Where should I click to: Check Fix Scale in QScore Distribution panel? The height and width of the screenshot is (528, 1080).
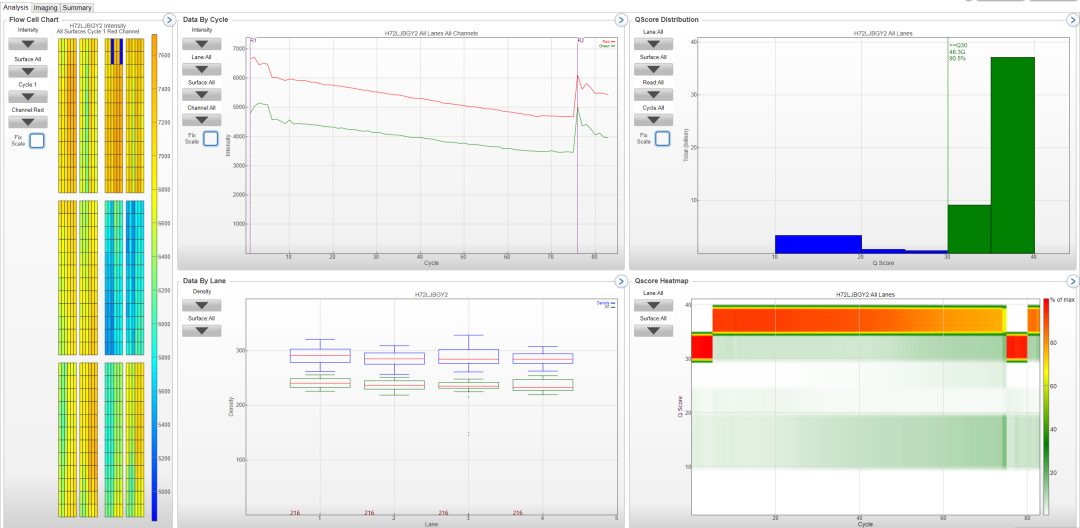pos(662,138)
